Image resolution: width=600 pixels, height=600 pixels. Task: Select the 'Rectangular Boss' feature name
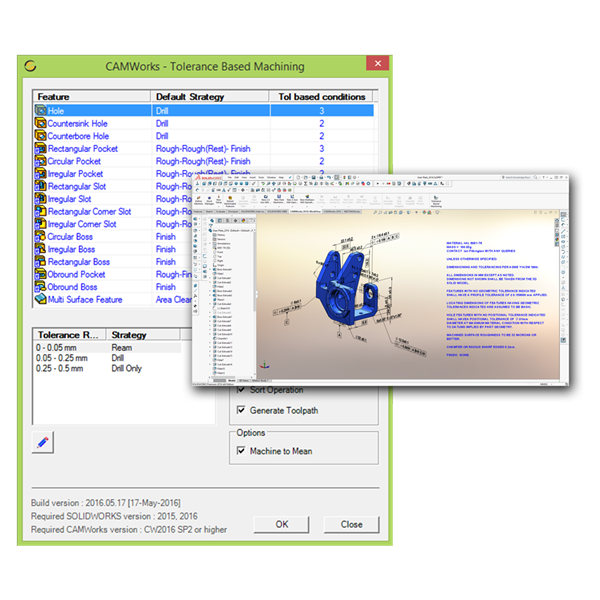[x=79, y=262]
